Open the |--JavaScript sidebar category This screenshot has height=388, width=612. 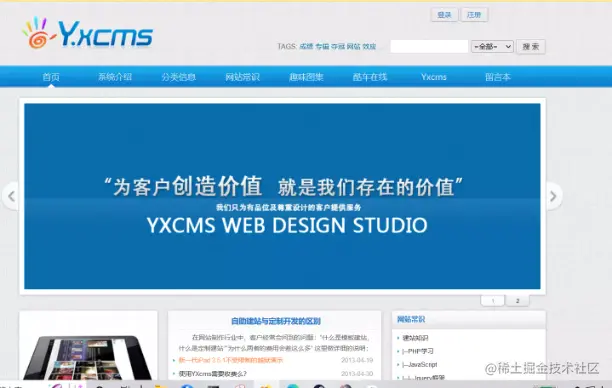coord(420,364)
